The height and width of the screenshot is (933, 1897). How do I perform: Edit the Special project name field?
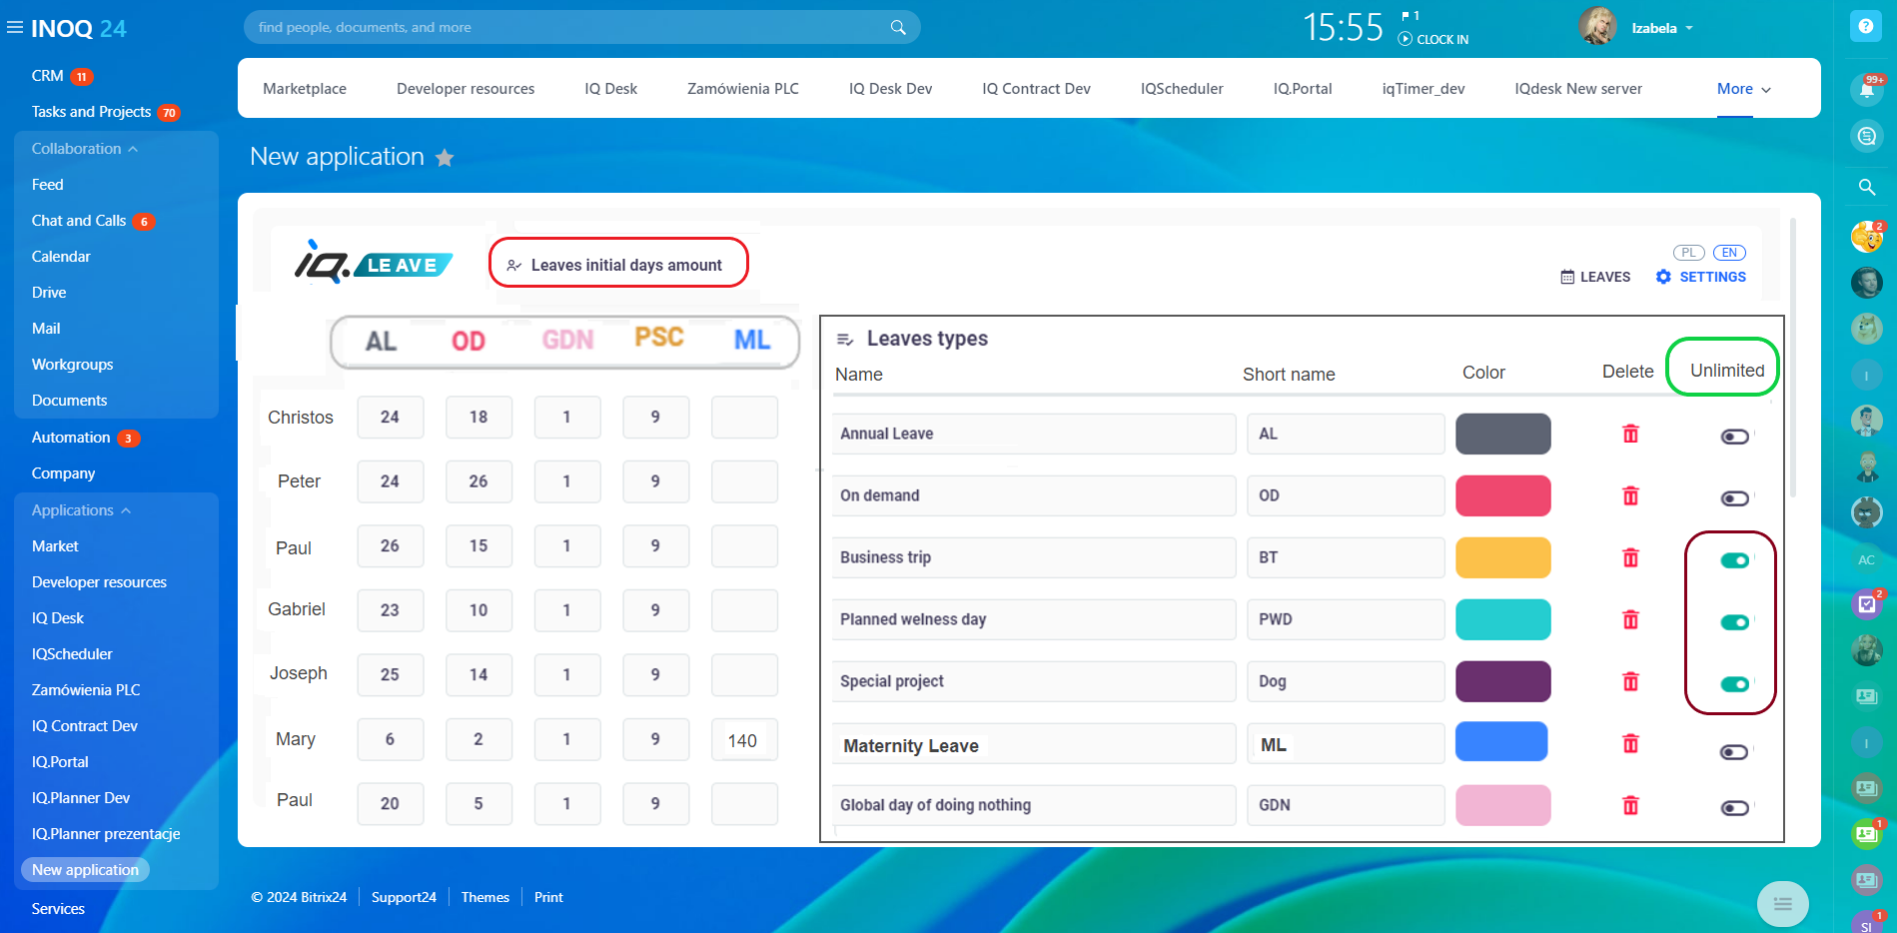click(x=1034, y=681)
